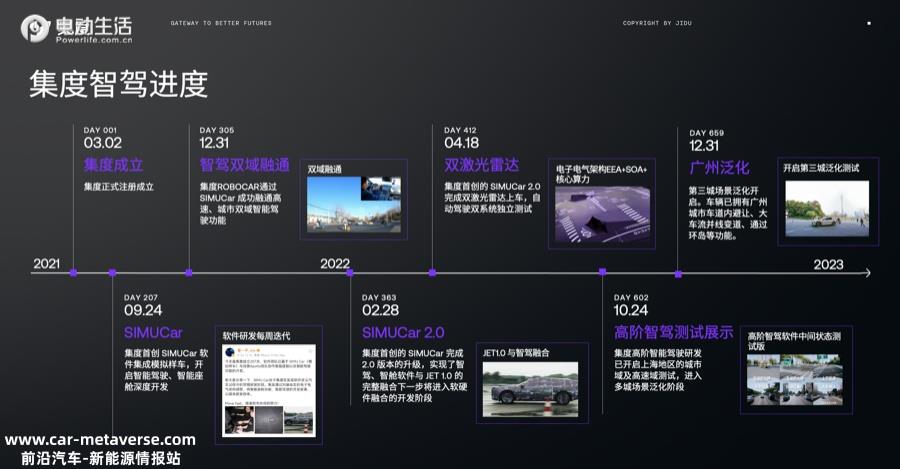
Task: Select the purple SIMUCar heading under 09.24
Action: pyautogui.click(x=153, y=332)
